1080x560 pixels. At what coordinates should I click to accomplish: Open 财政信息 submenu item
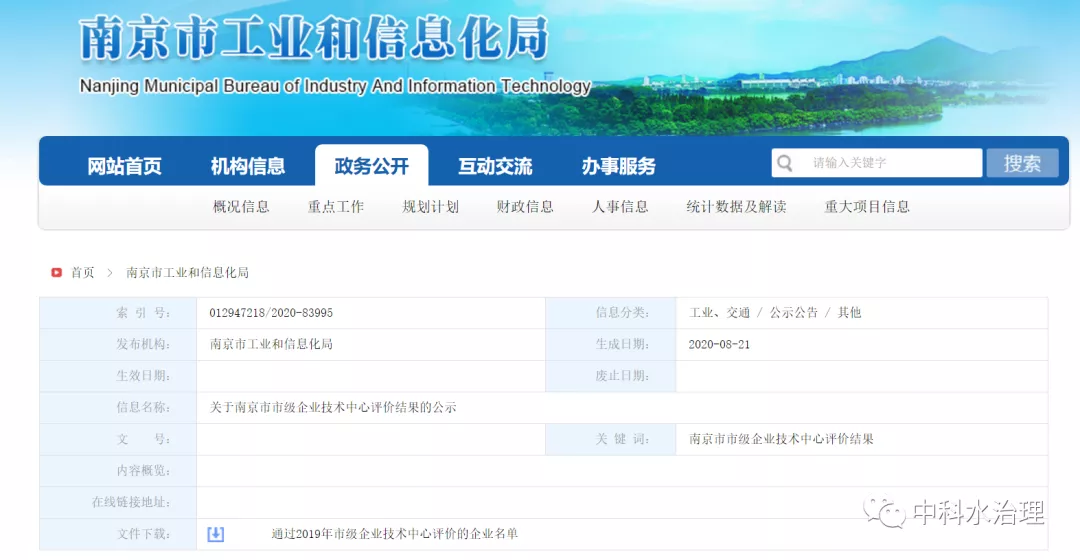[525, 207]
